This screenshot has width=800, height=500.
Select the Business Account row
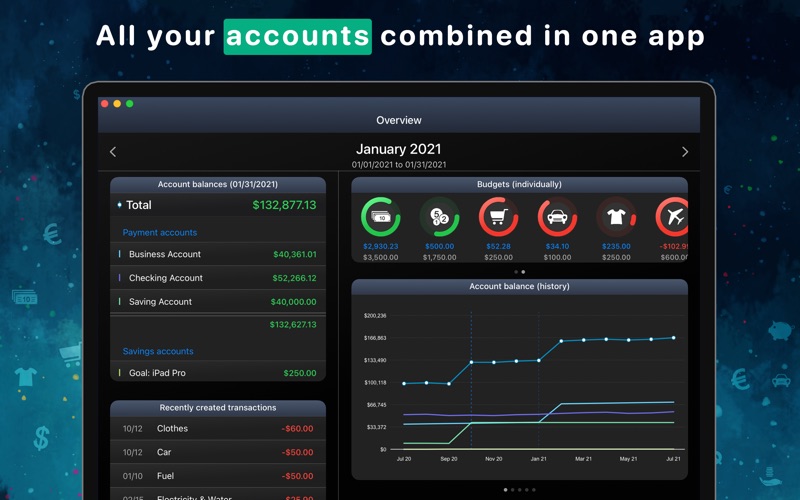point(218,254)
